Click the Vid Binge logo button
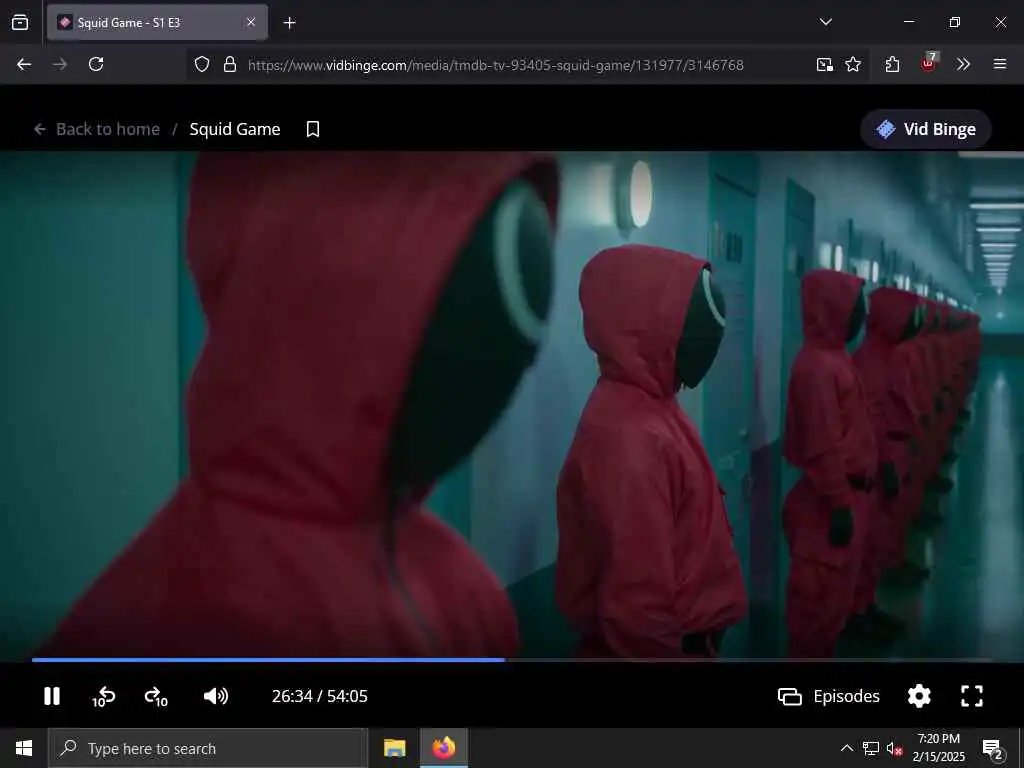 (x=926, y=129)
